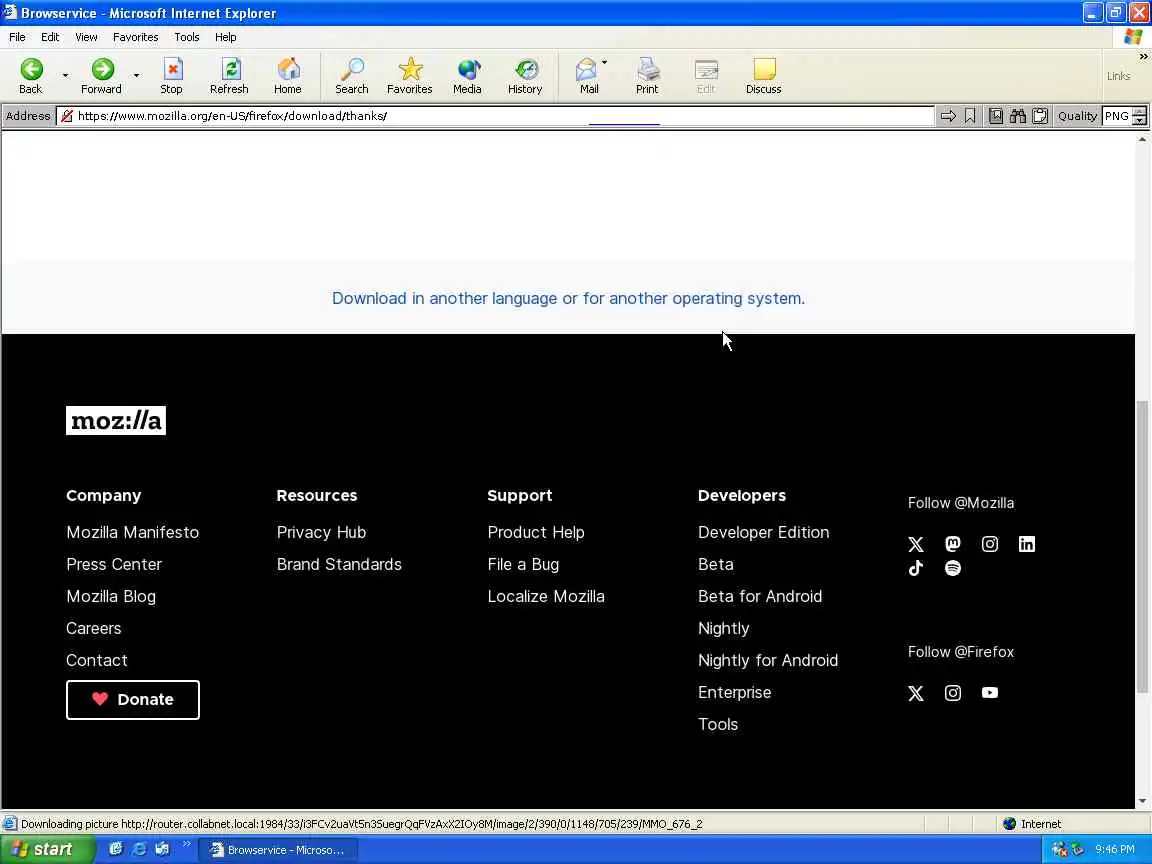Viewport: 1152px width, 864px height.
Task: Open File a Bug link
Action: pos(523,564)
